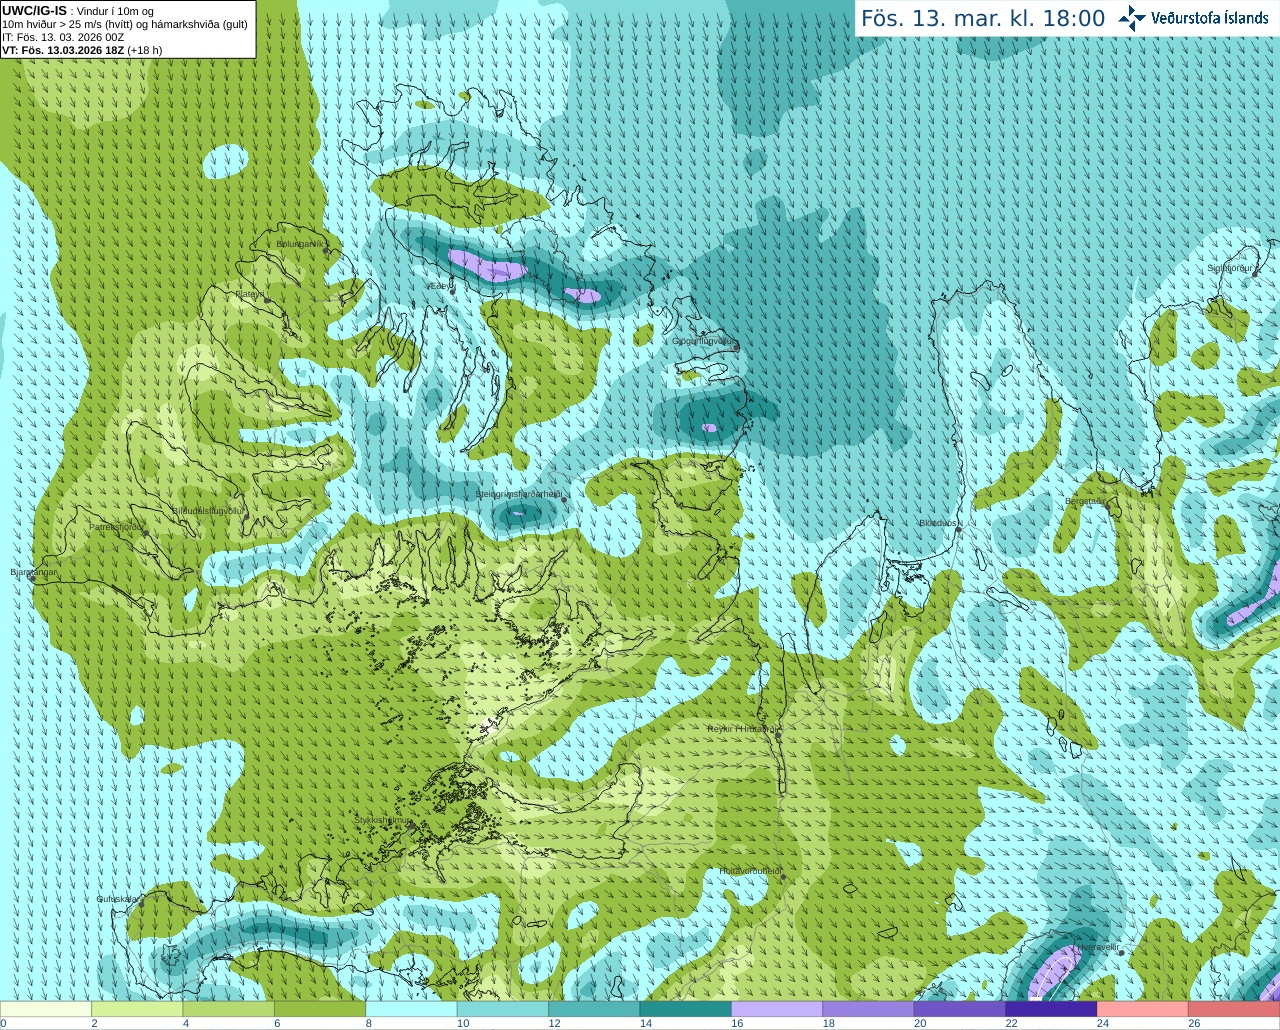Select the Hveravellir station marker
Viewport: 1280px width, 1030px height.
click(1121, 952)
